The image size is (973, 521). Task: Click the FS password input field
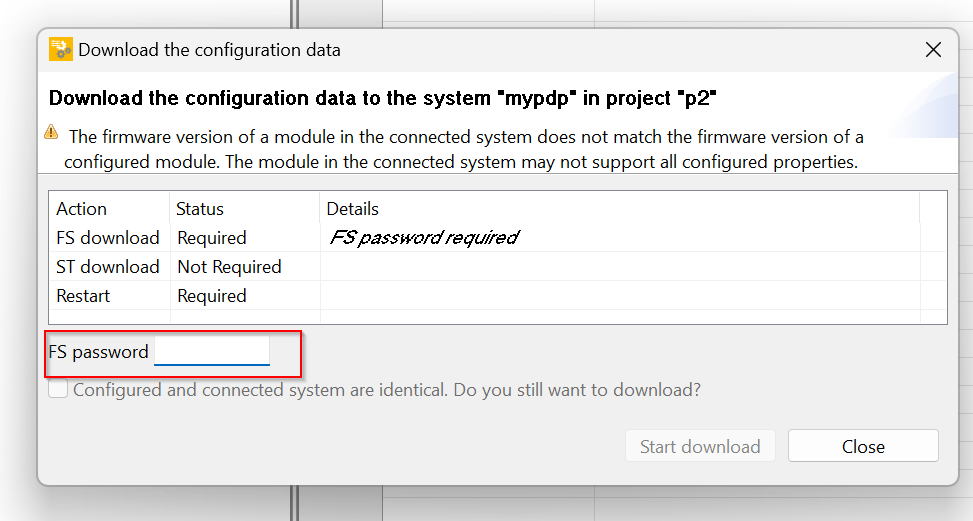[x=212, y=351]
